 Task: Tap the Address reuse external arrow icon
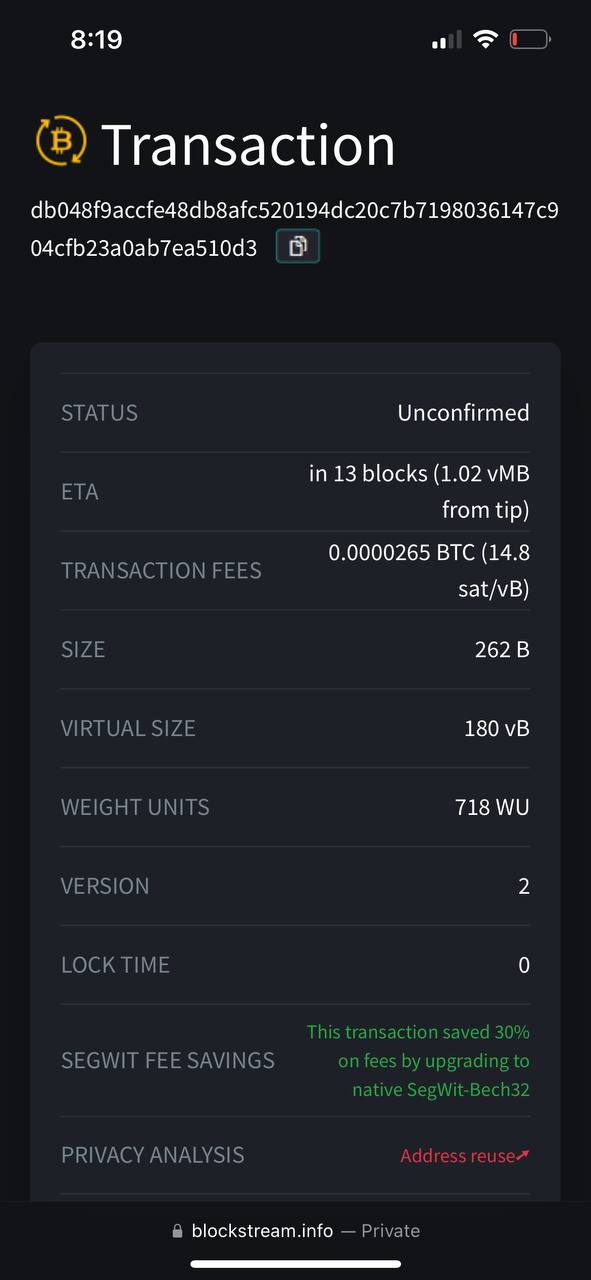tap(523, 1155)
